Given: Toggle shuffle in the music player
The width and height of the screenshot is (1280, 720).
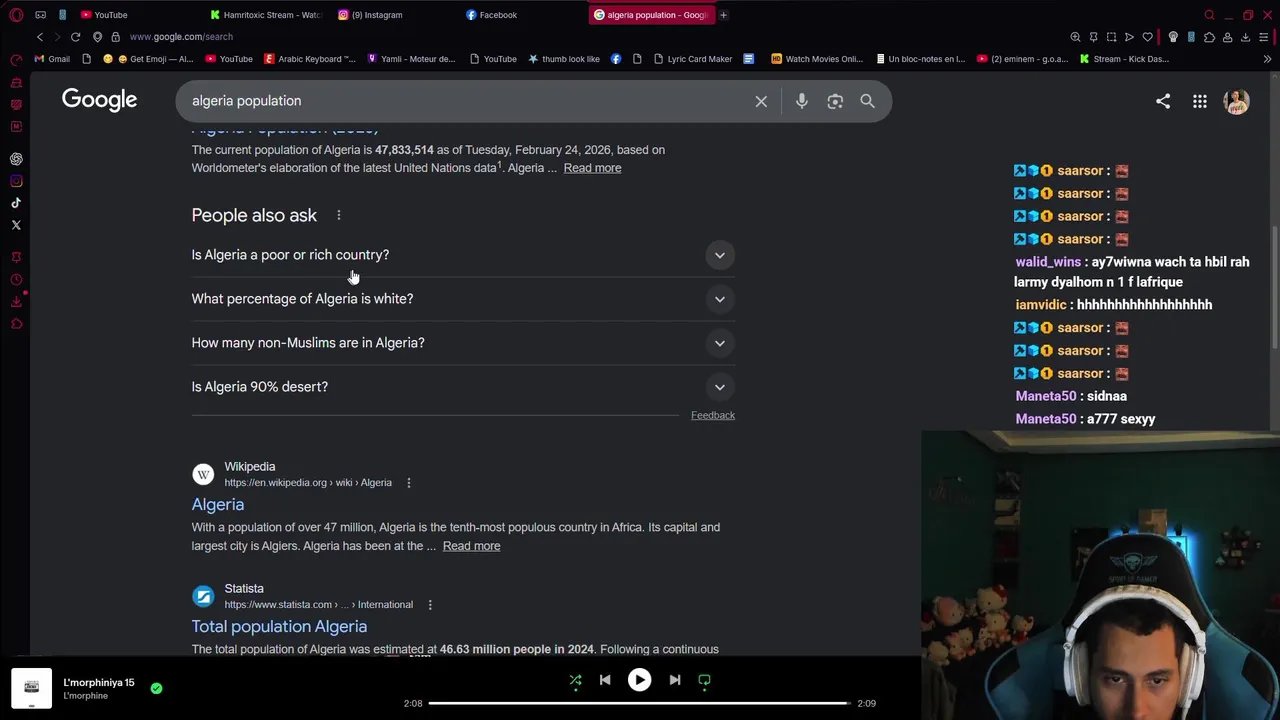Looking at the screenshot, I should tap(575, 680).
